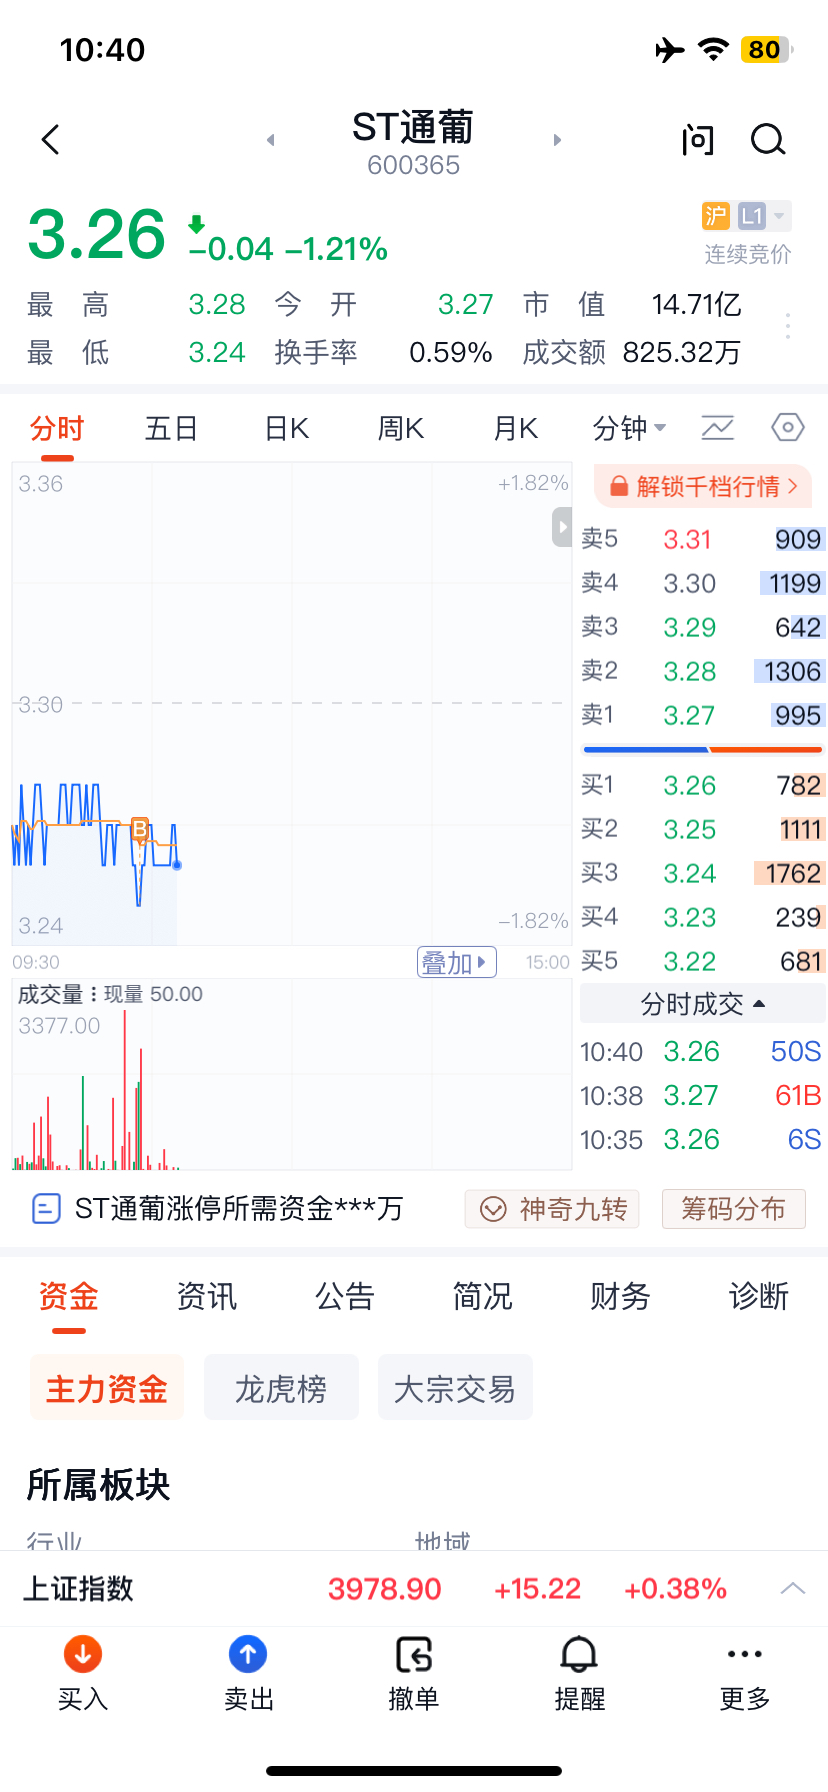Select the 五日 chart tab
The image size is (828, 1792).
pos(171,428)
